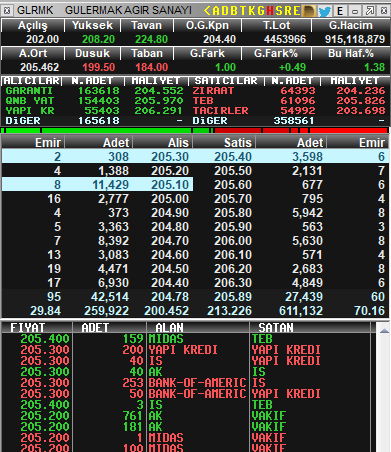Click the yellow letter K shortcut

(x=252, y=11)
